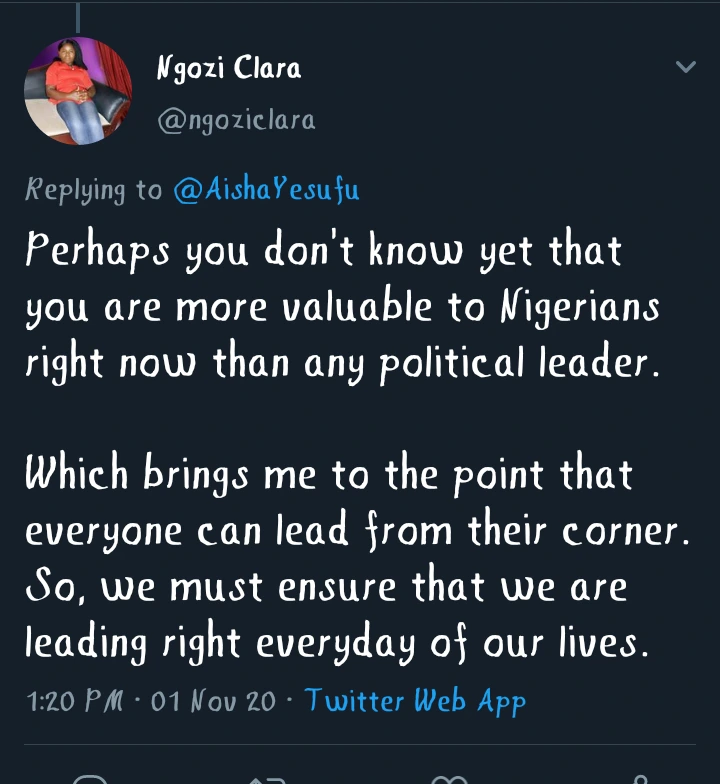Click the @ngoziclara handle
Screen dimensions: 720x784
(x=237, y=121)
